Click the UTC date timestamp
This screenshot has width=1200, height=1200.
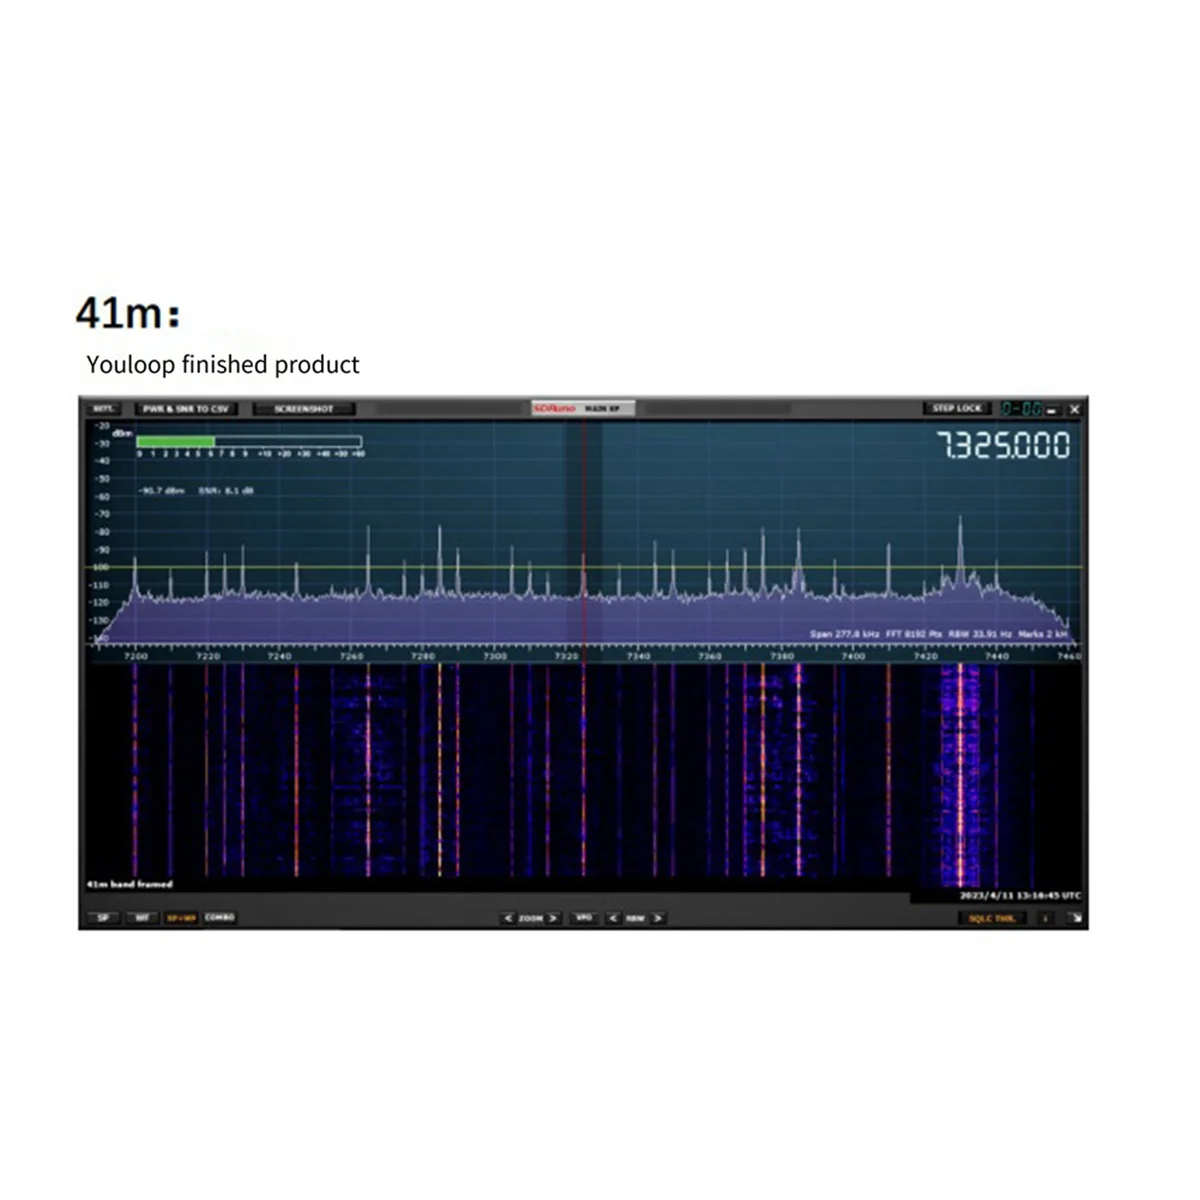pyautogui.click(x=1020, y=896)
